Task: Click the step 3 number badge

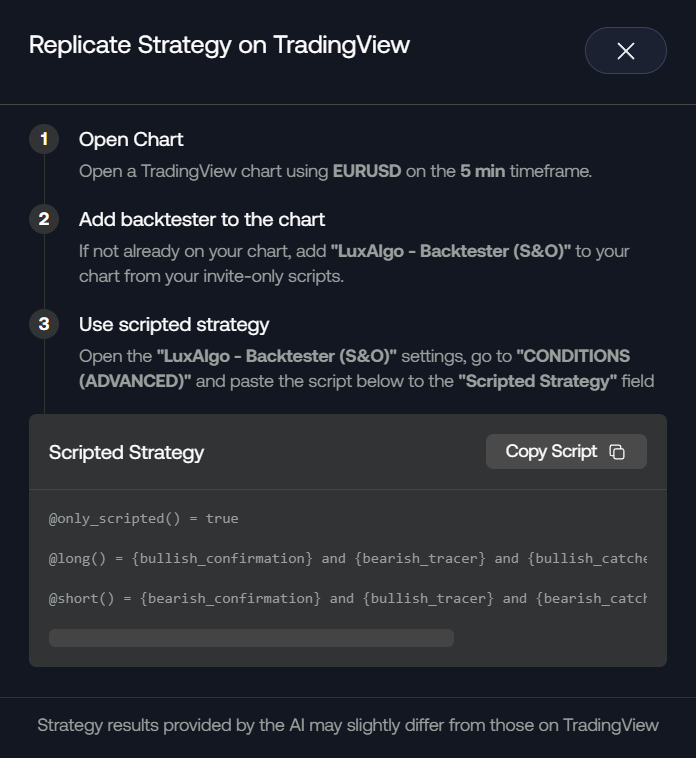Action: (x=44, y=324)
